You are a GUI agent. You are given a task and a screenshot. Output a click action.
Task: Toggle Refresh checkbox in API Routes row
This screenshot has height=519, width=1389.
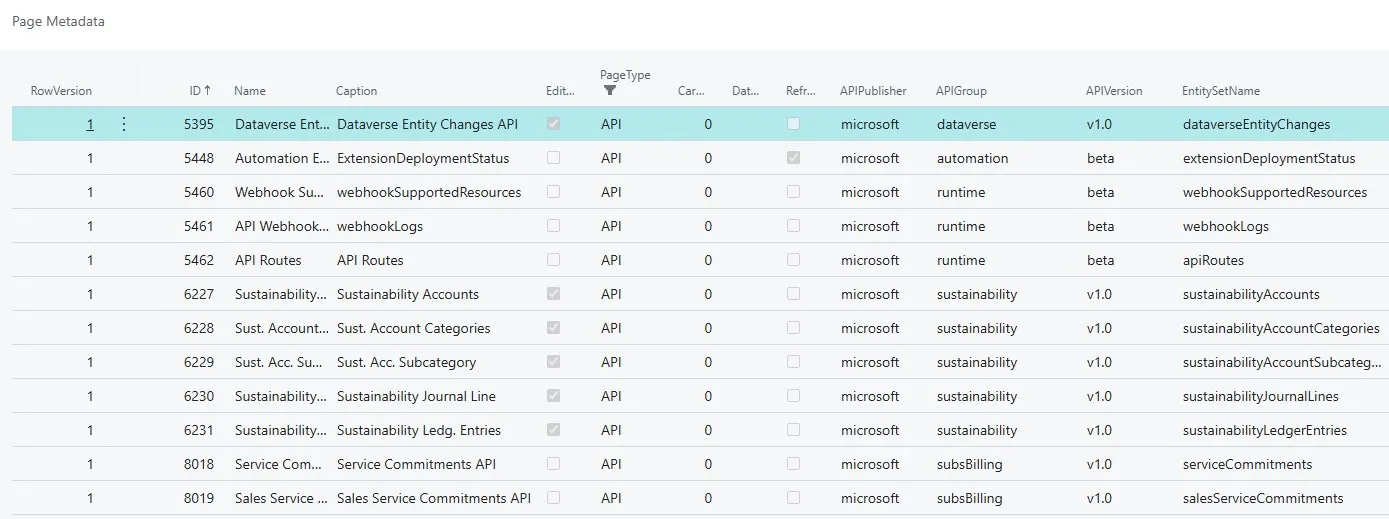coord(793,260)
